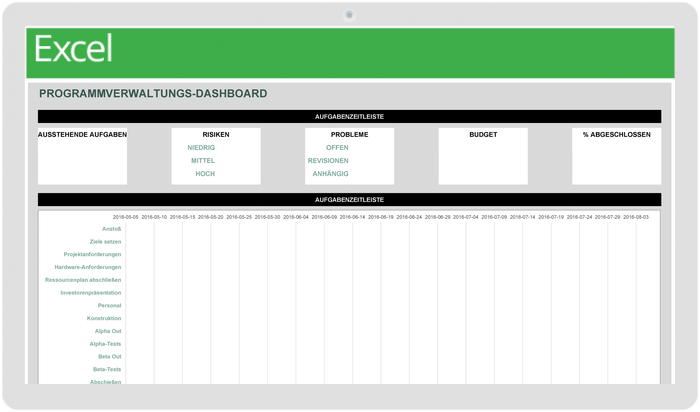This screenshot has height=412, width=700.
Task: Select the 2016-06-29 axis date
Action: tap(438, 217)
